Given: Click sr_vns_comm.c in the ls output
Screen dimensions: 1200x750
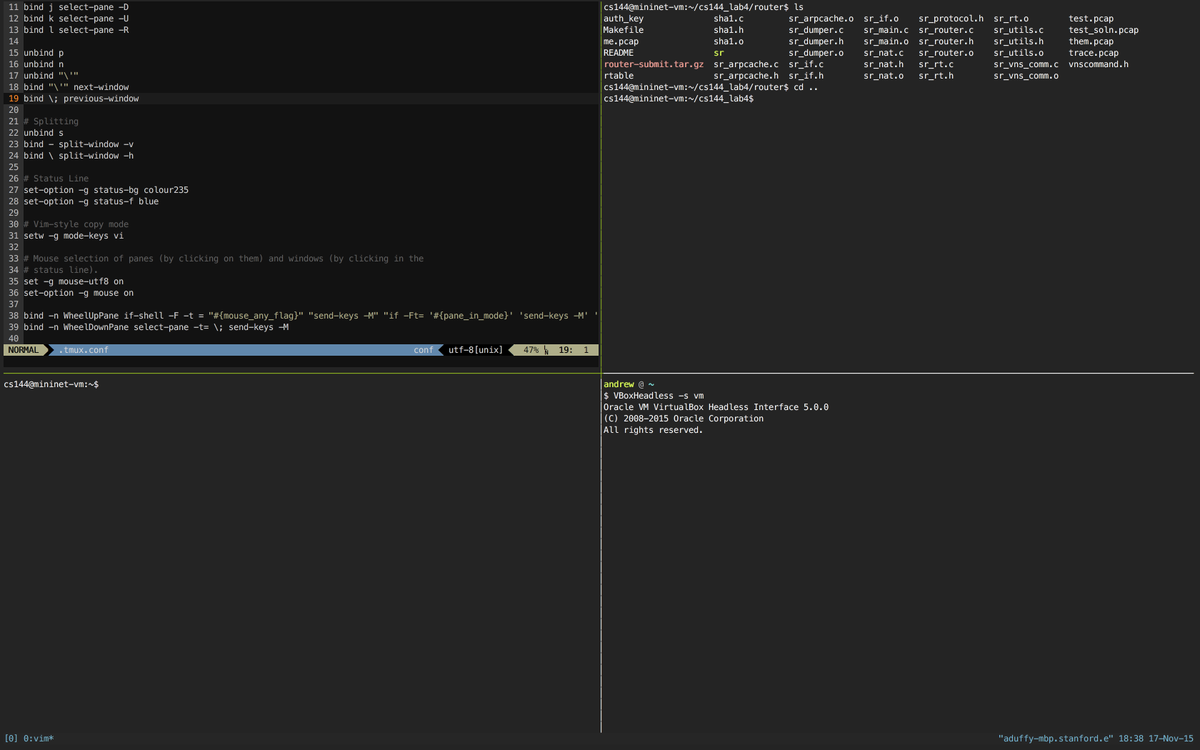Looking at the screenshot, I should click(x=1026, y=64).
